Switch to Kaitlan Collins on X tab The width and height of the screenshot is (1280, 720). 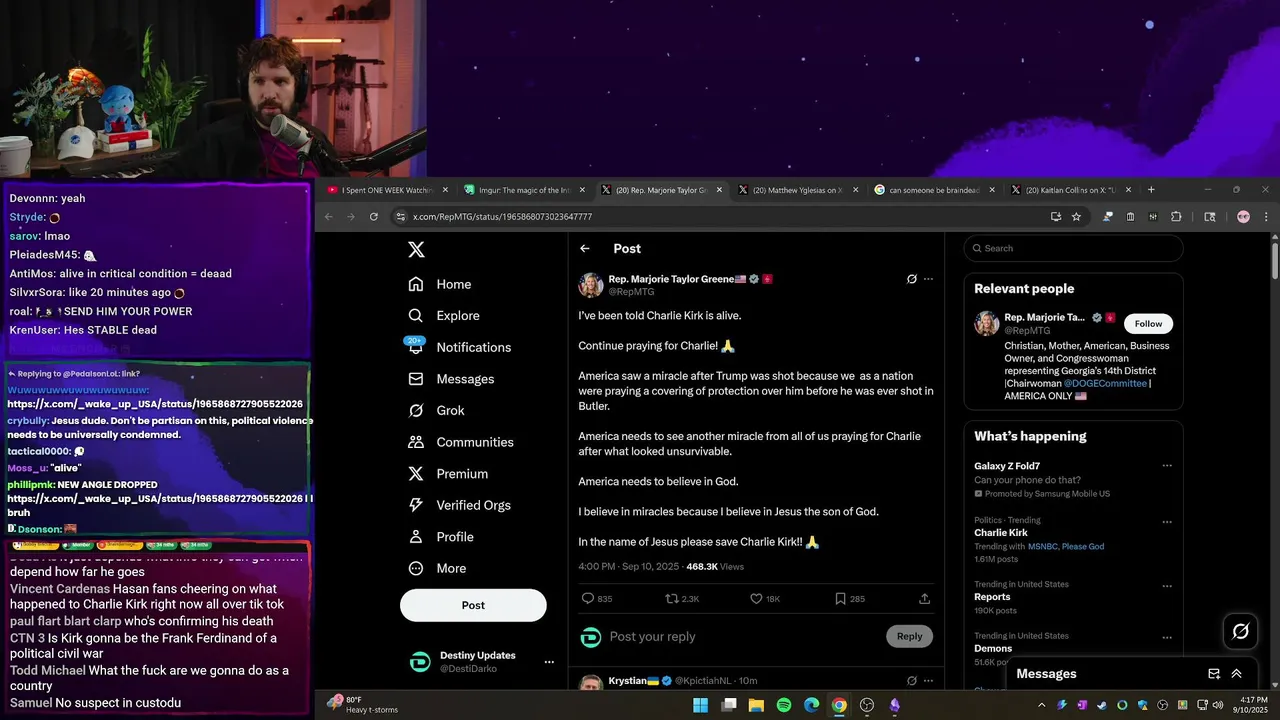pos(1071,190)
